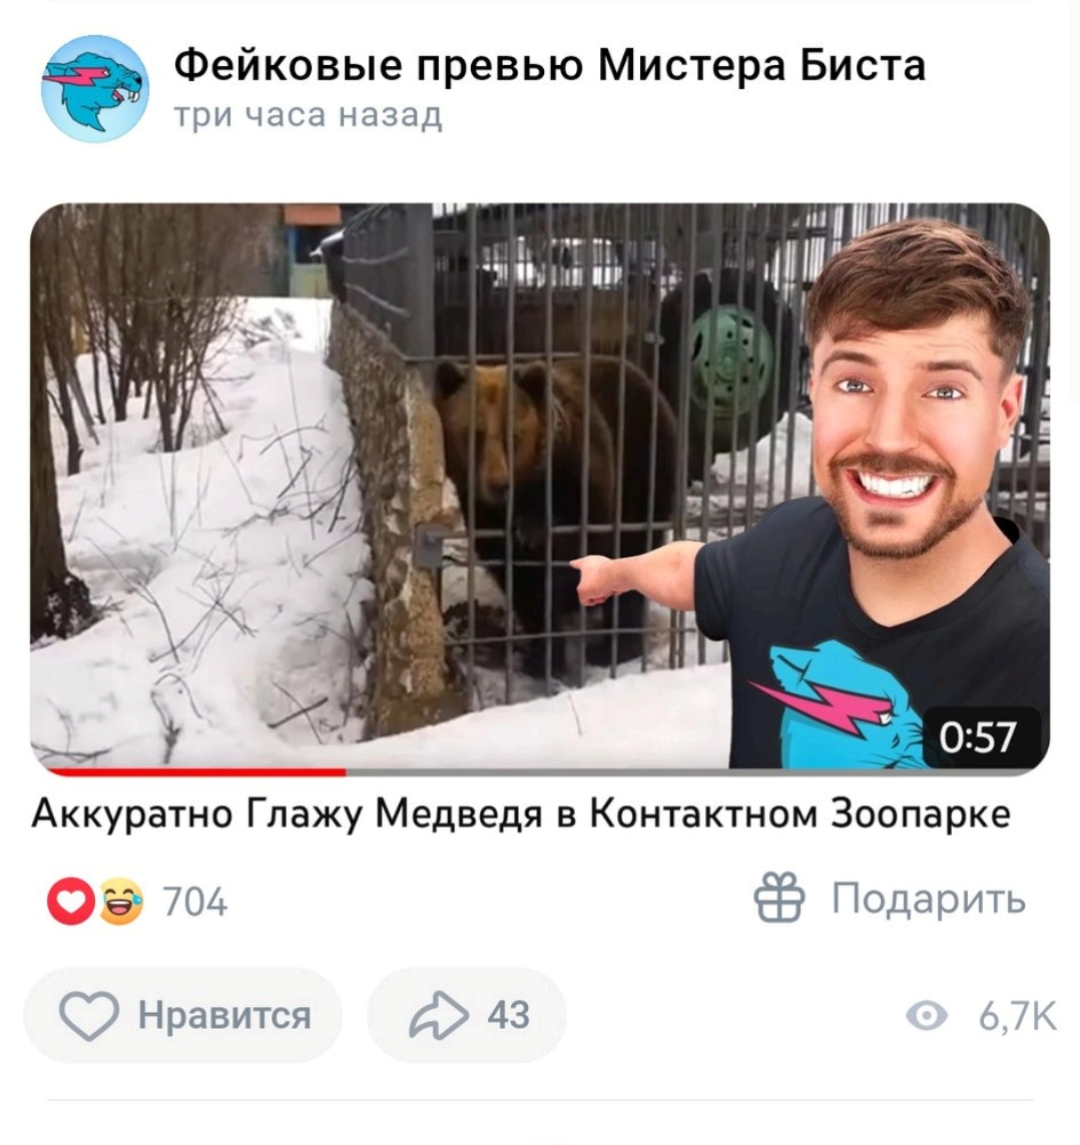Click the 6,7K view count
This screenshot has height=1145, width=1080.
[x=1017, y=1016]
